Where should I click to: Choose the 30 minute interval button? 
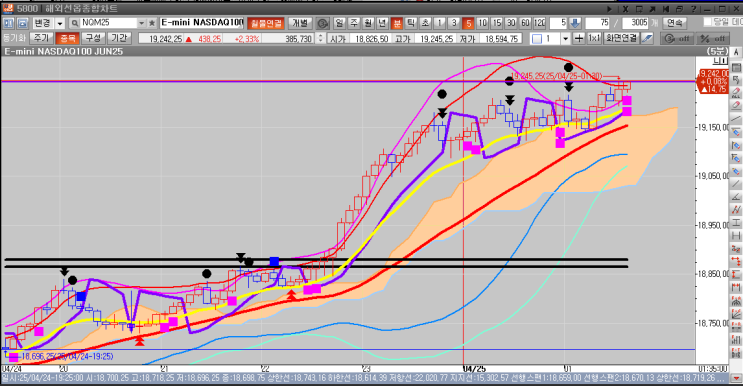coord(511,23)
